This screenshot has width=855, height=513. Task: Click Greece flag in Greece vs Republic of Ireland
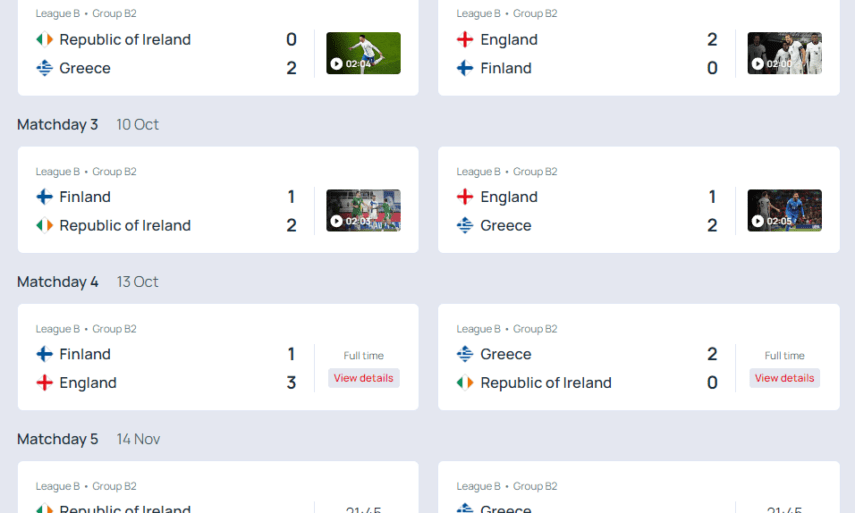click(465, 354)
